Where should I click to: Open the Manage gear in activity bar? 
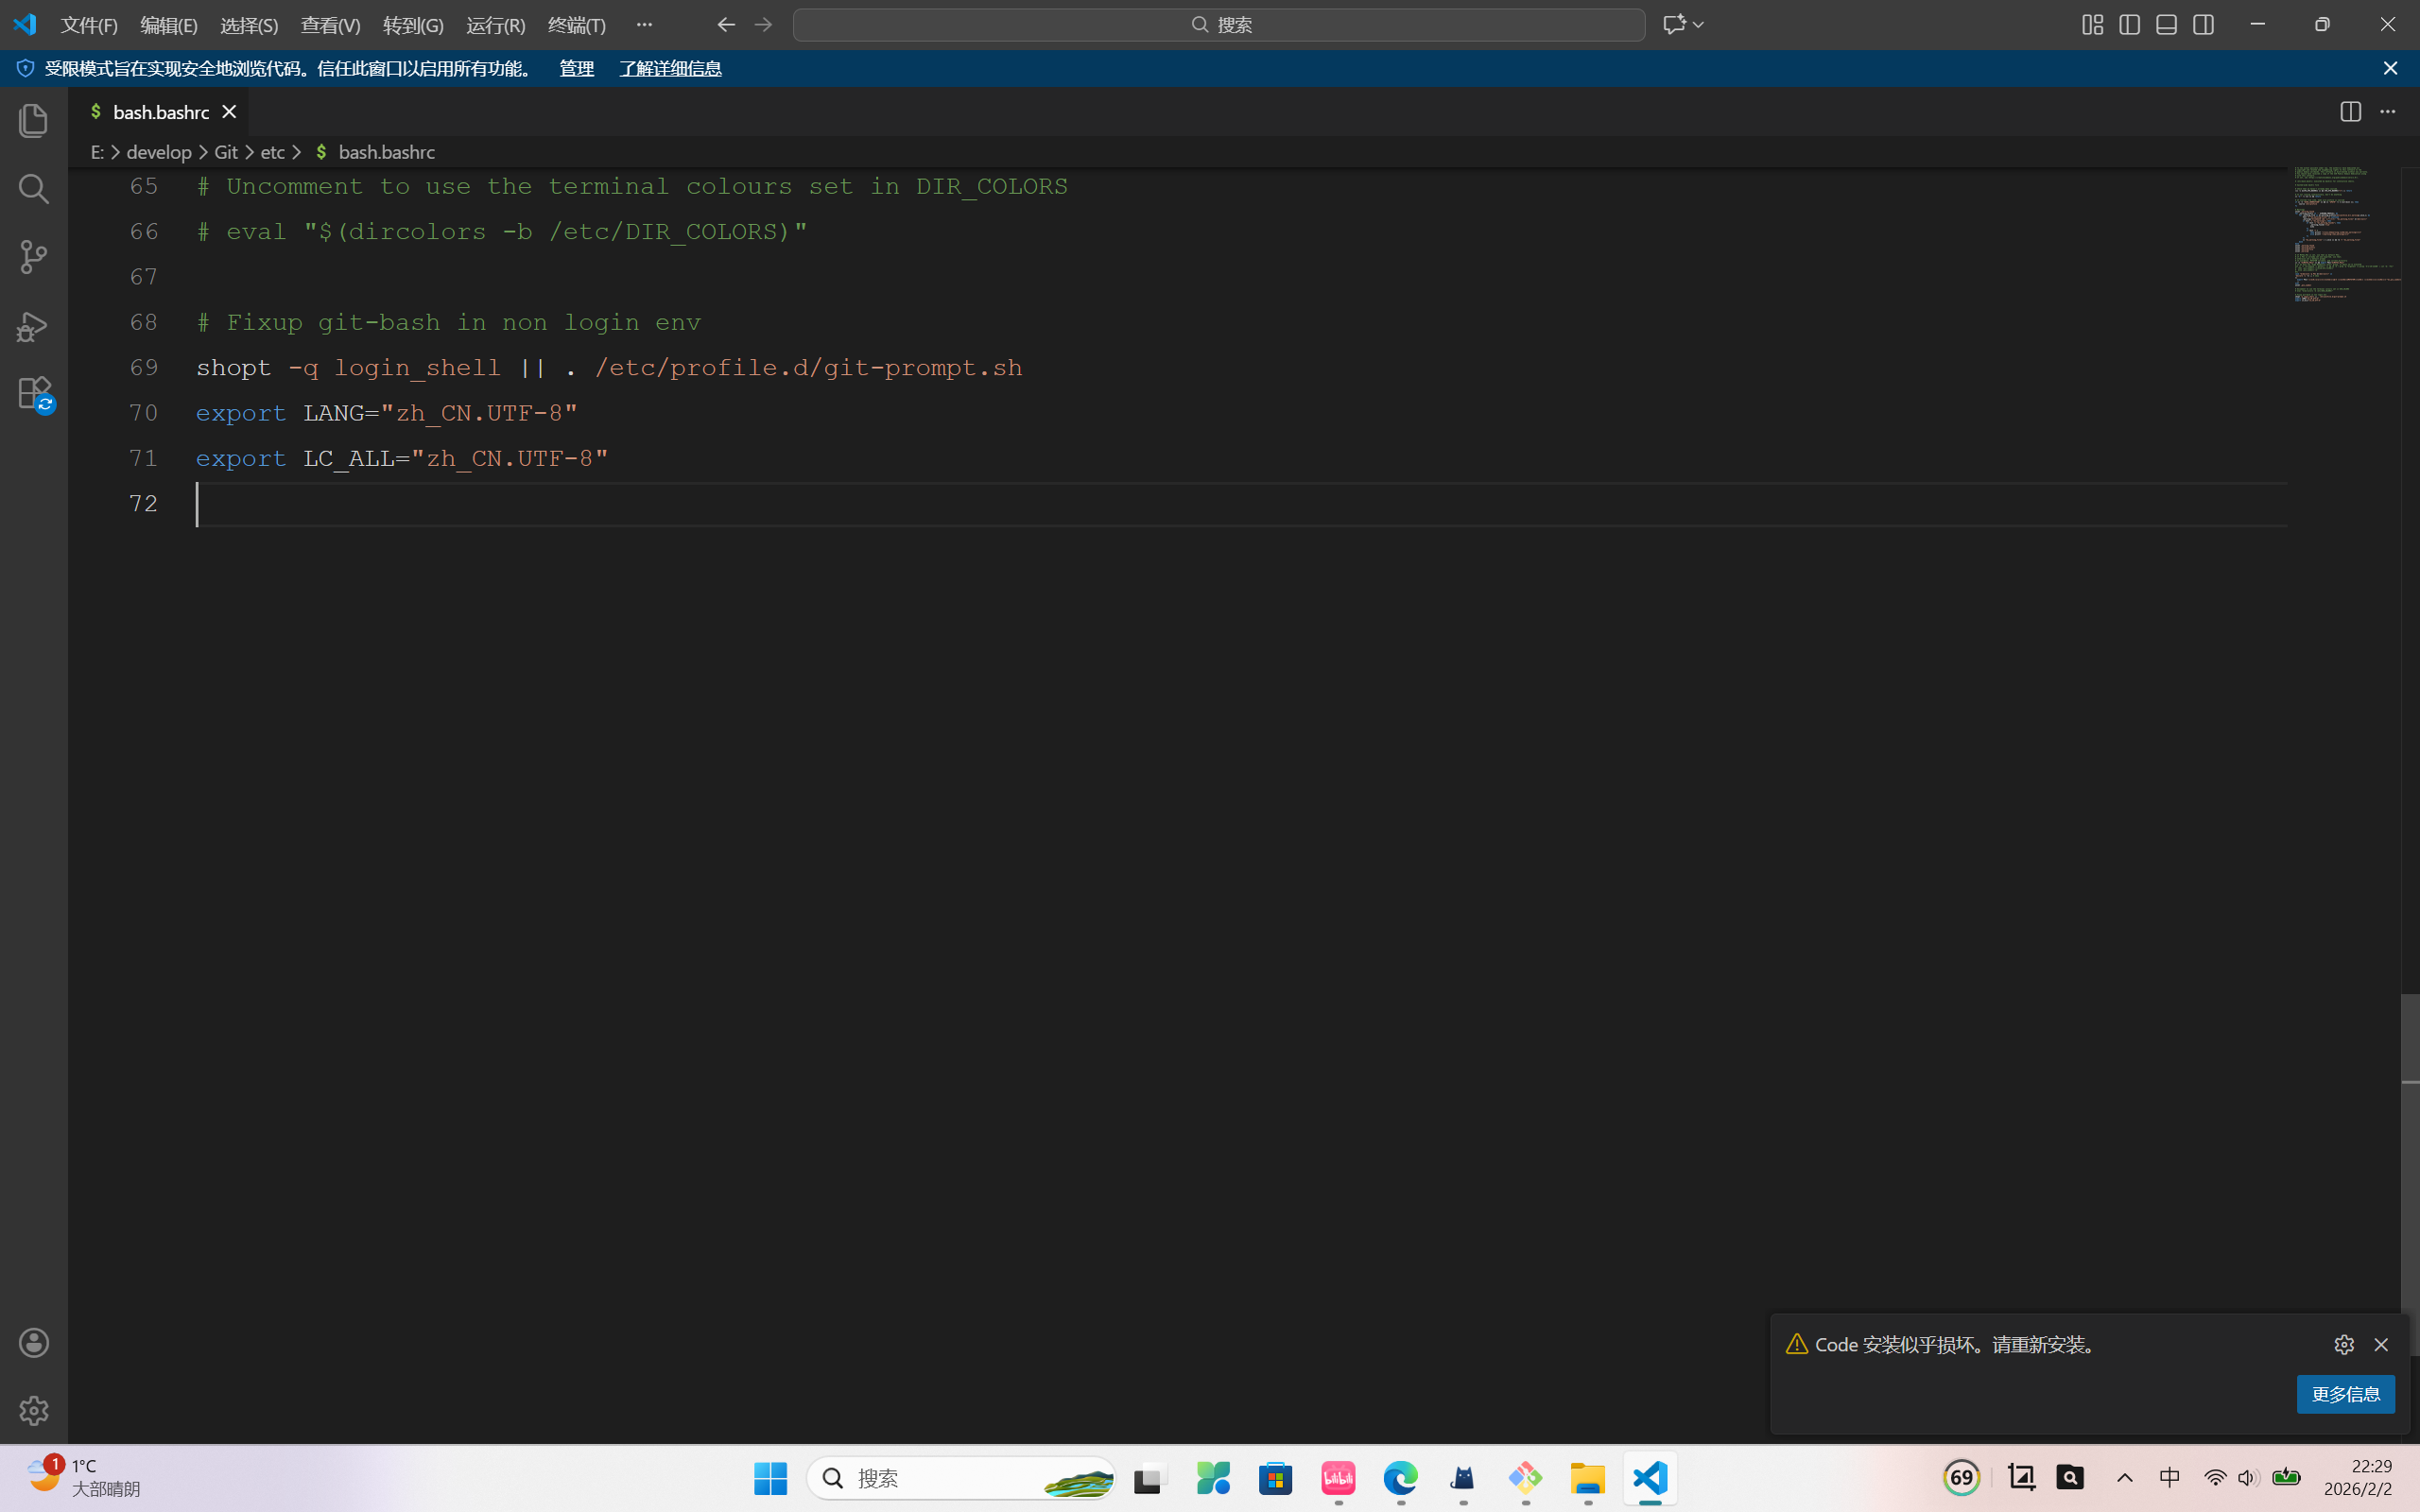[x=33, y=1411]
